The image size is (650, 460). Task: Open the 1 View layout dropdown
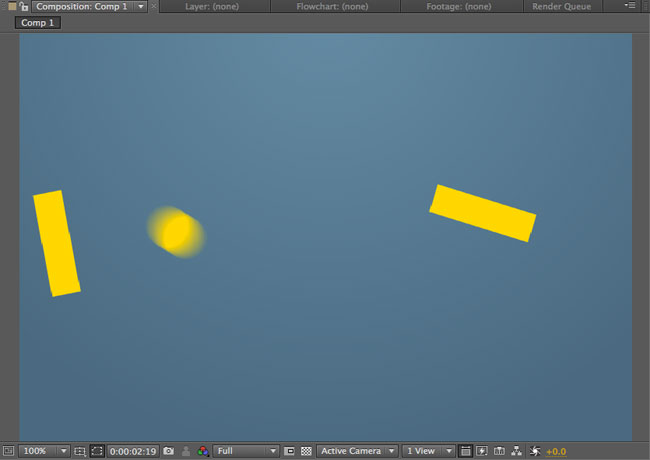point(429,451)
